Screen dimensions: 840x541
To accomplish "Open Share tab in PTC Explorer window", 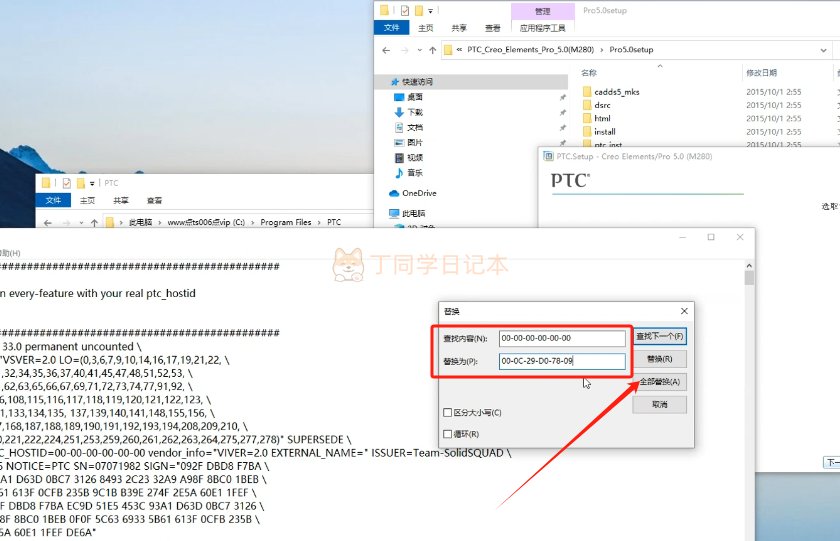I will click(x=121, y=200).
